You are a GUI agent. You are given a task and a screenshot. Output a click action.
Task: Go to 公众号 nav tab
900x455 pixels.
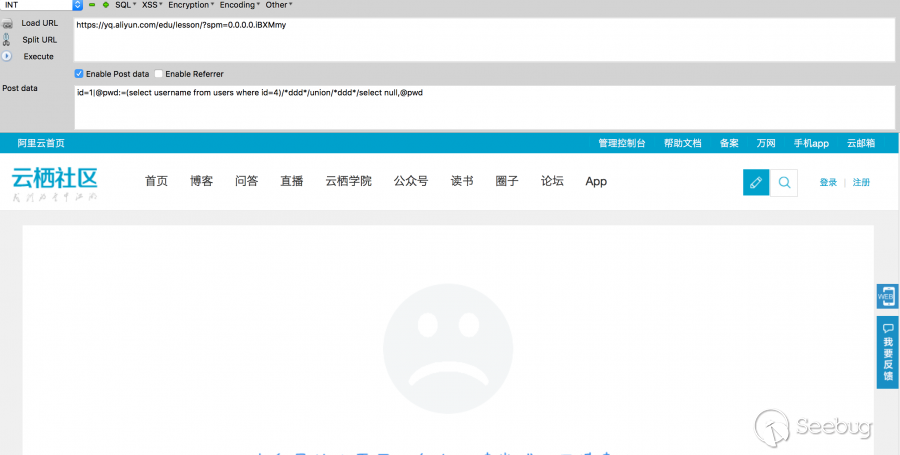click(x=411, y=181)
